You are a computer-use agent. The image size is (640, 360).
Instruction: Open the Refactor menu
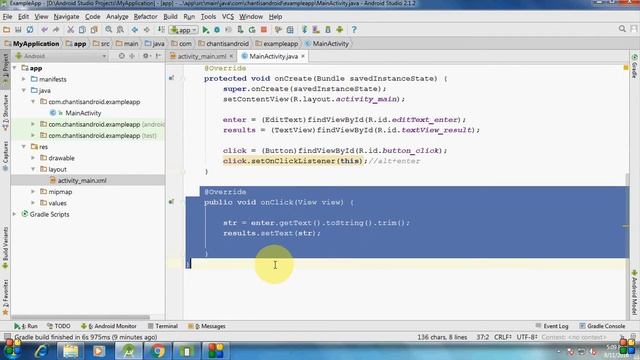pyautogui.click(x=145, y=17)
